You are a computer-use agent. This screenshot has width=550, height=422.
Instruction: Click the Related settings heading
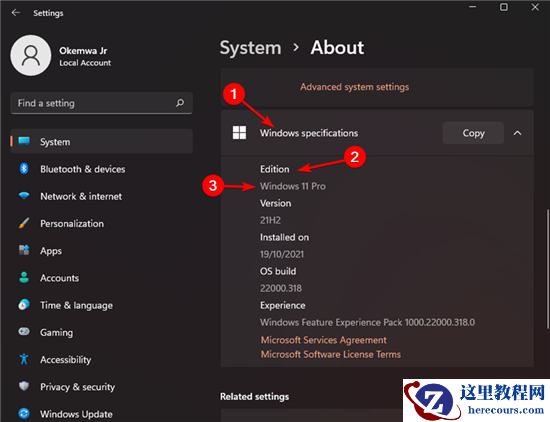[x=254, y=396]
